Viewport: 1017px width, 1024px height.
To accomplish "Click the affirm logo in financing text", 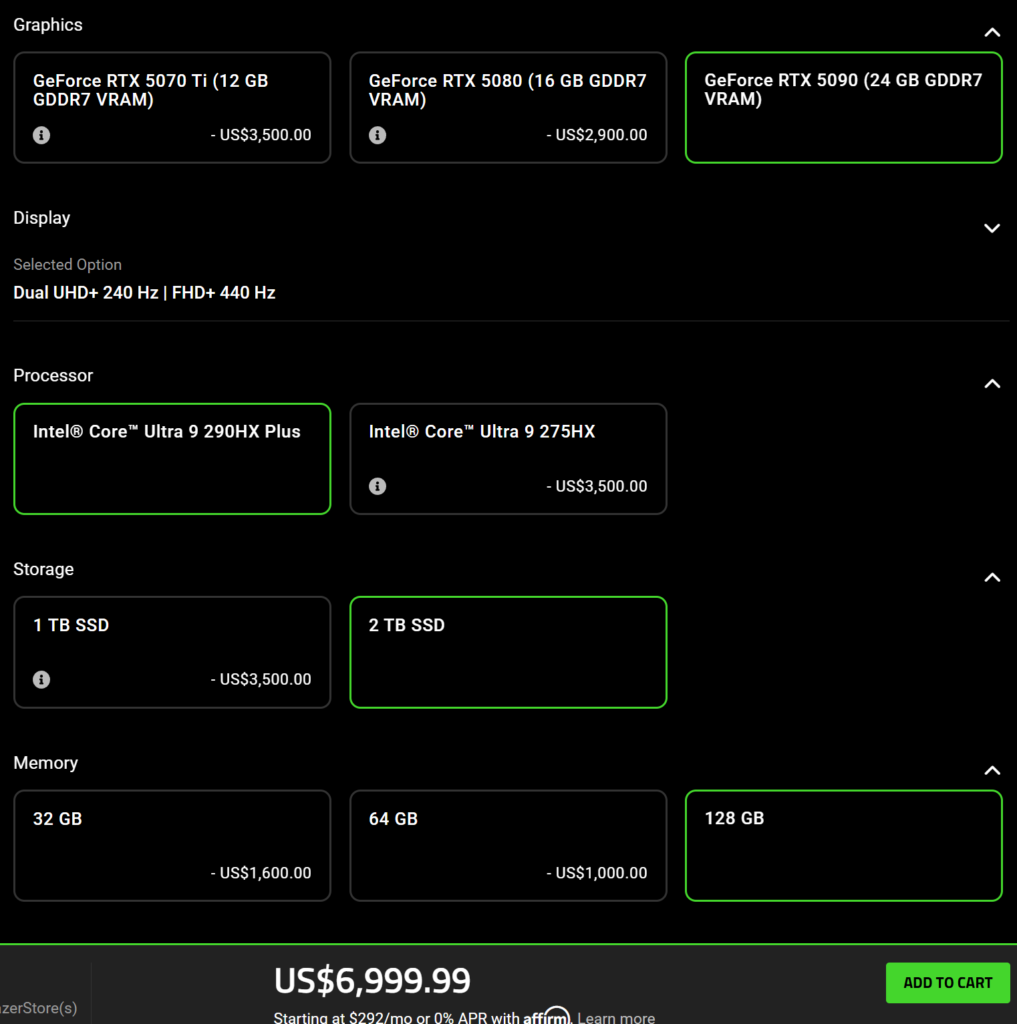I will [547, 1016].
